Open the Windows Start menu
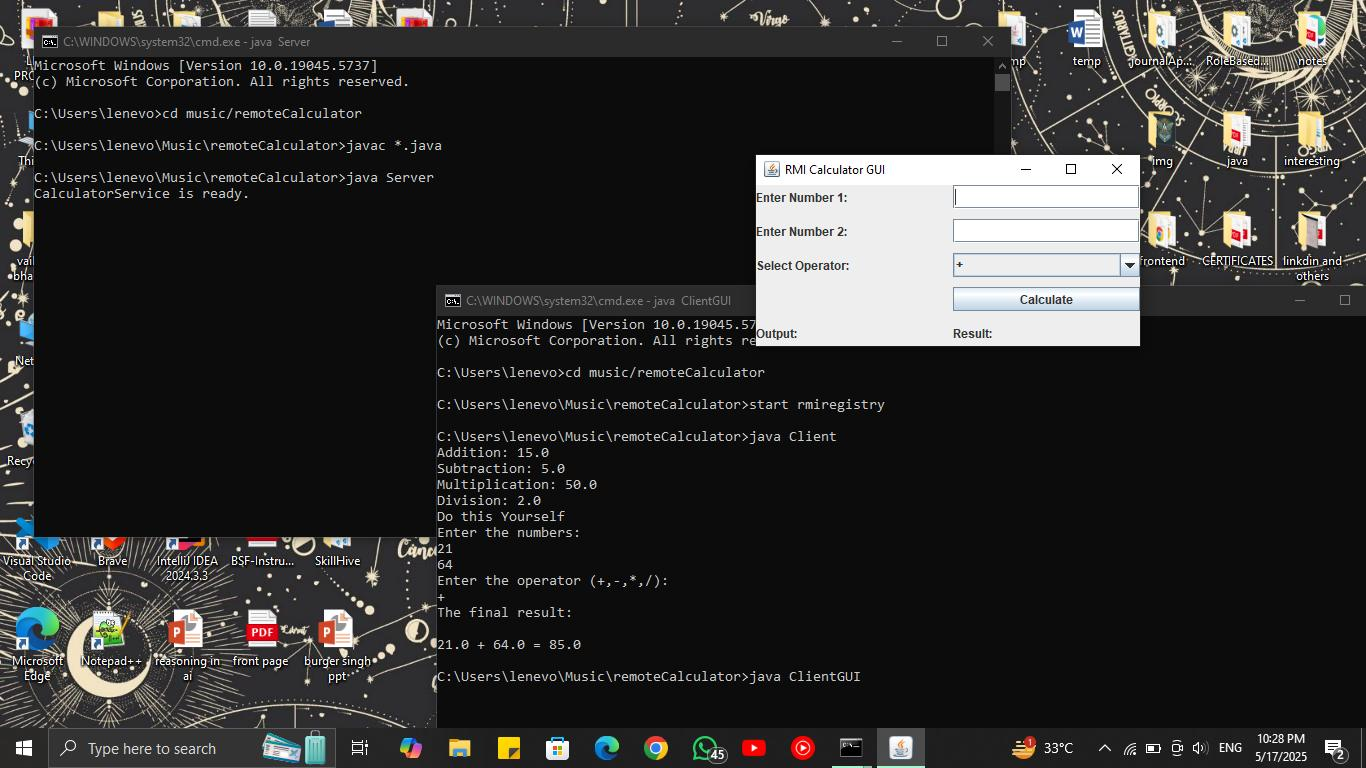The image size is (1366, 768). click(23, 748)
